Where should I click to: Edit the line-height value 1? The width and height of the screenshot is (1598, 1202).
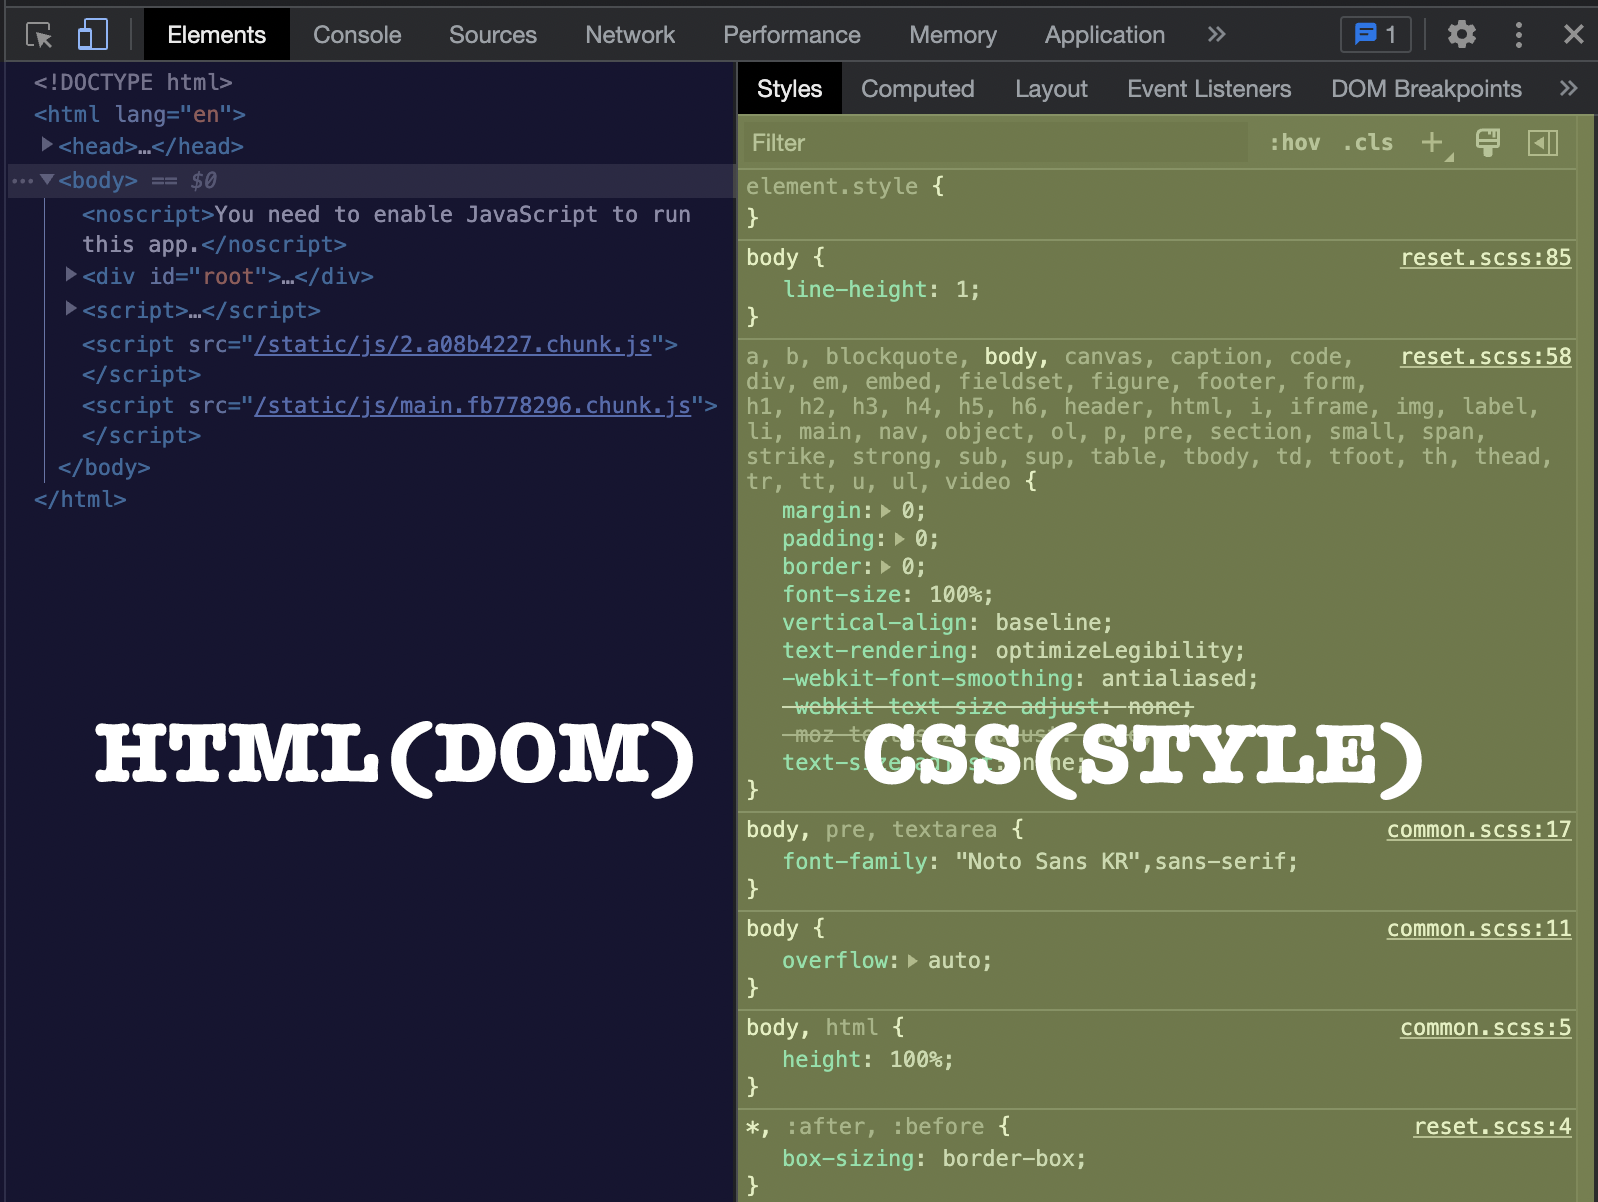[x=962, y=290]
